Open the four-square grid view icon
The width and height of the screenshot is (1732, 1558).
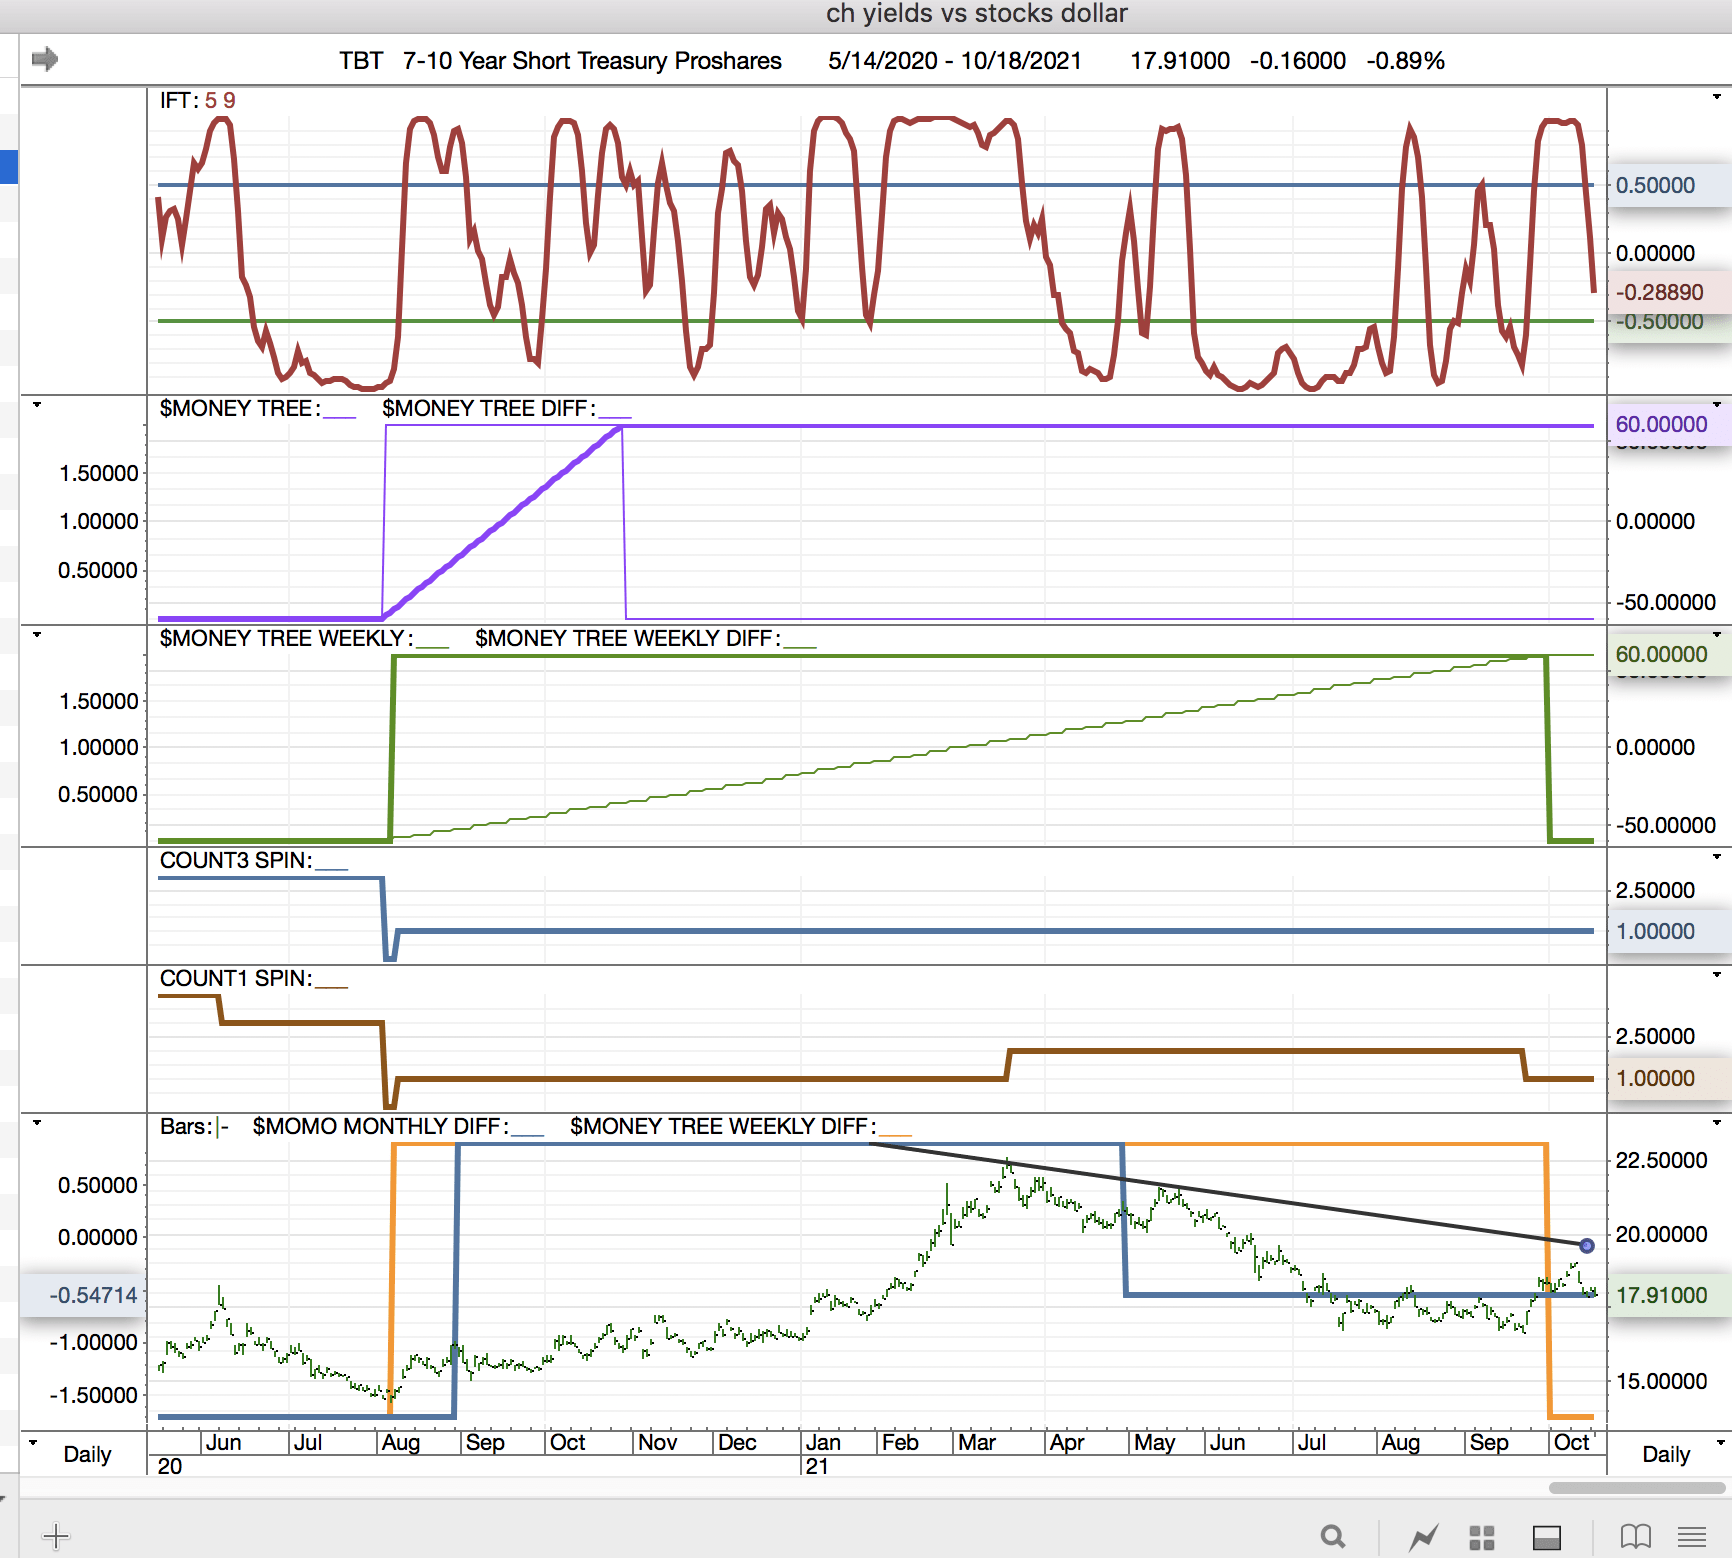coord(1481,1537)
